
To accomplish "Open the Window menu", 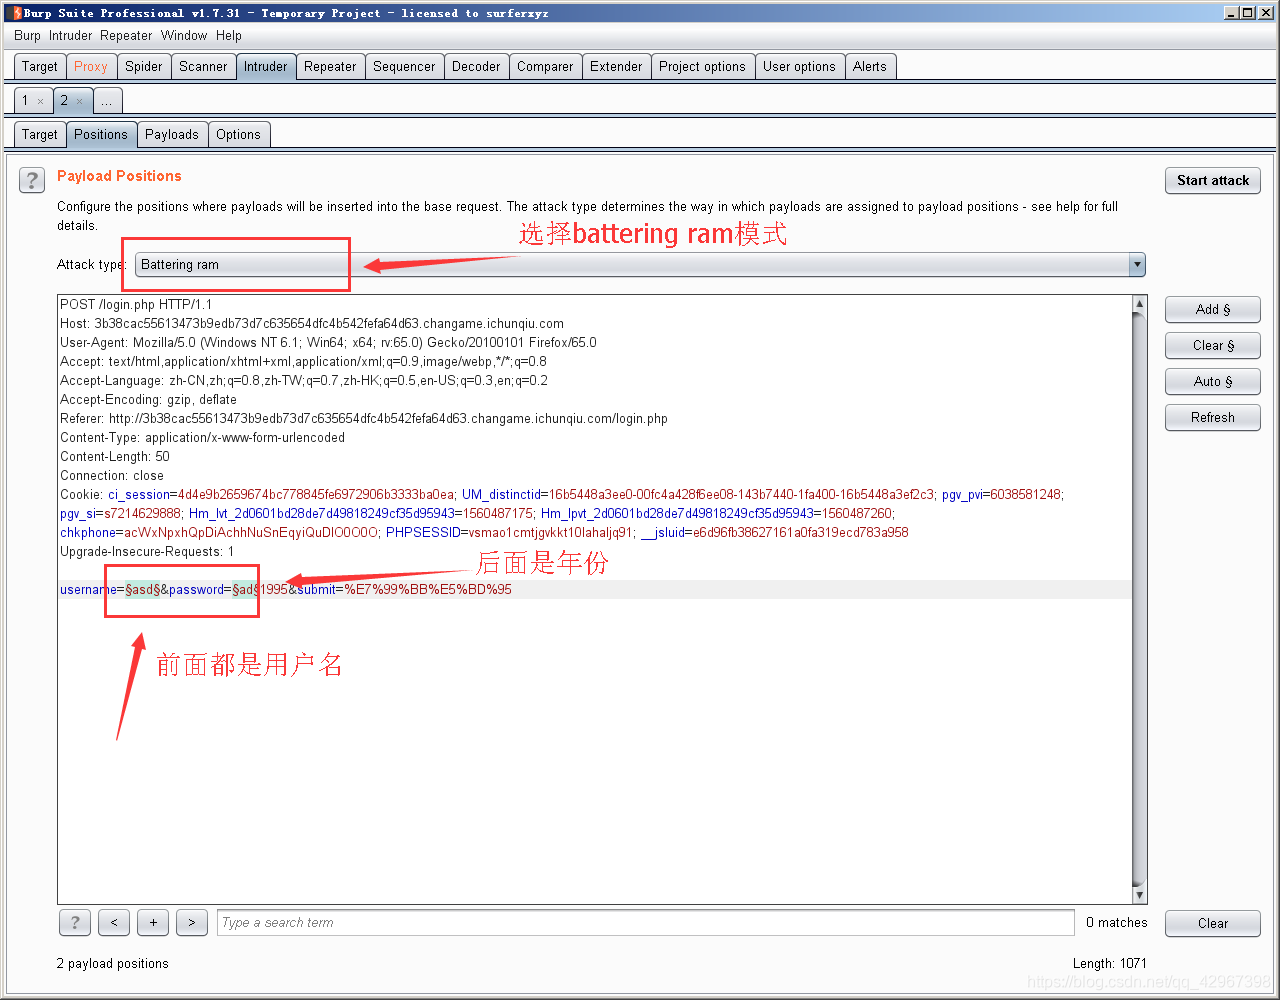I will 184,35.
